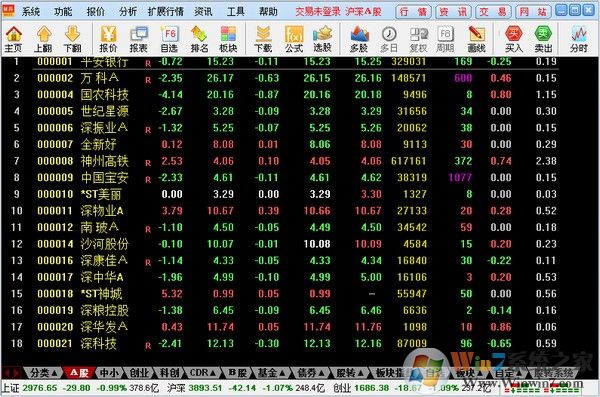This screenshot has width=600, height=397.
Task: Select the 多股 multi-stock view icon
Action: (359, 39)
